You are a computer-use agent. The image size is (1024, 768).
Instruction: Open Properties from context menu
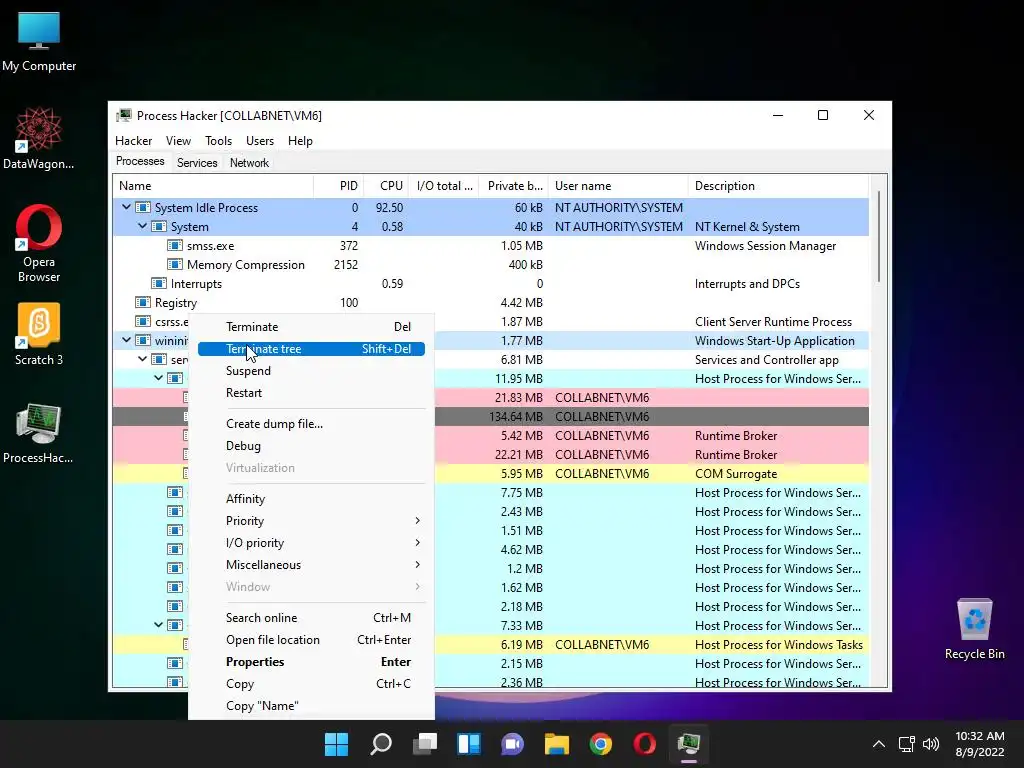point(312,662)
